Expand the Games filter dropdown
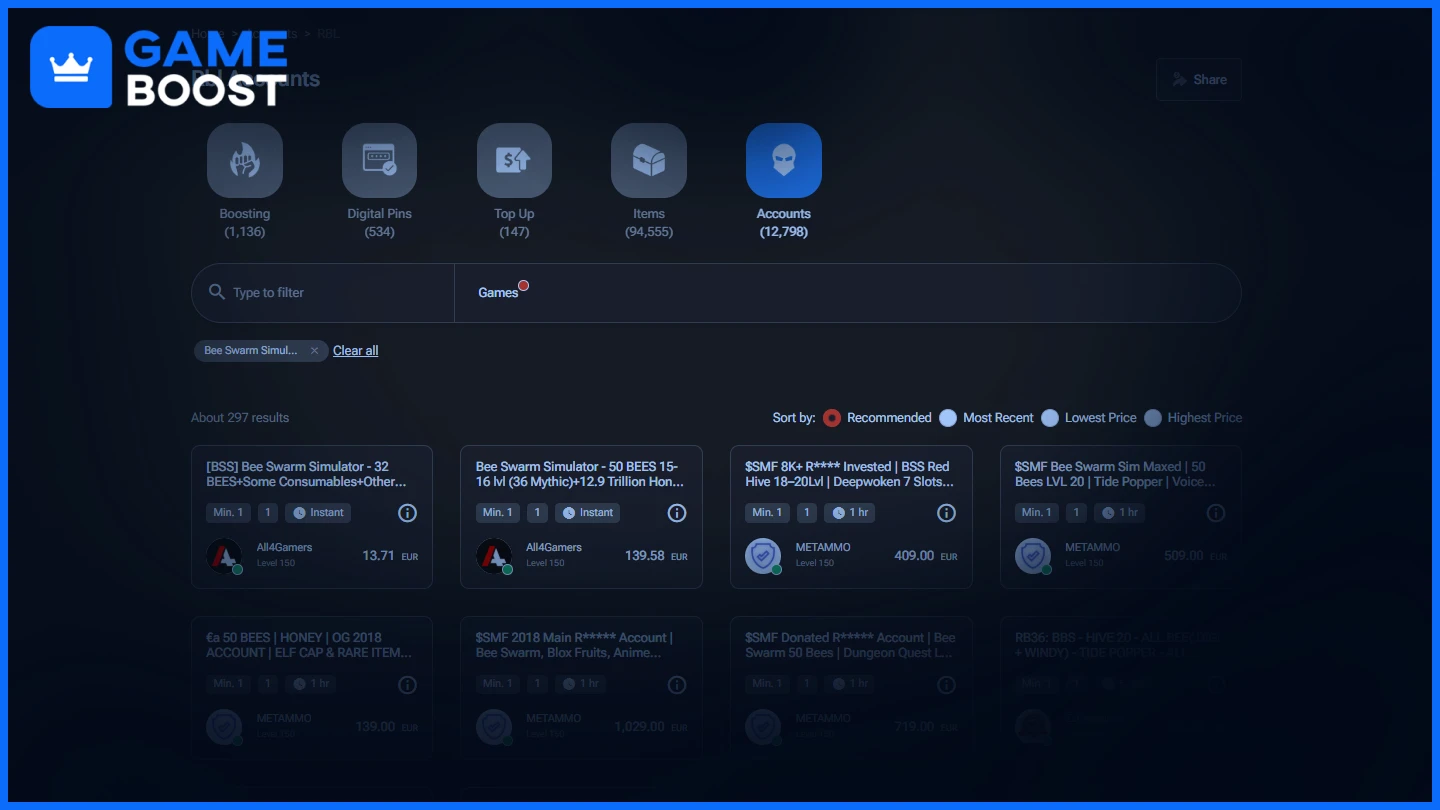 498,293
